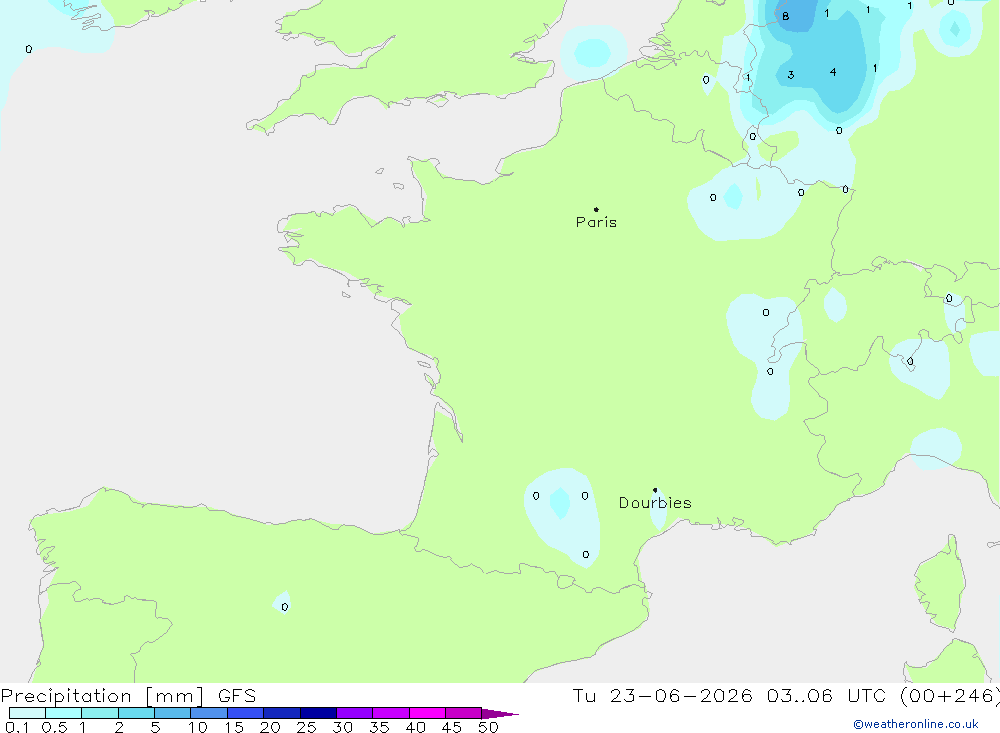The height and width of the screenshot is (733, 1000).
Task: Click the violet 30 mm legend swatch
Action: click(x=355, y=713)
